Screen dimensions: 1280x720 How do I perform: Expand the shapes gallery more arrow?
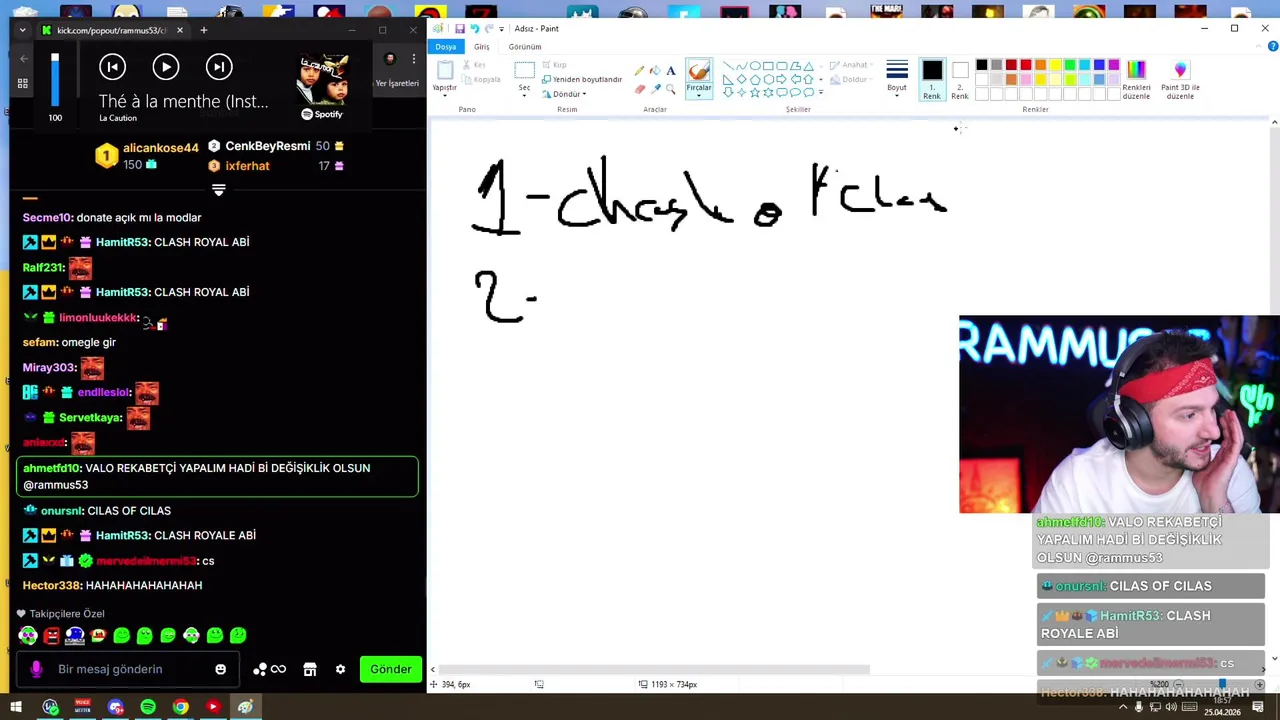(x=821, y=93)
